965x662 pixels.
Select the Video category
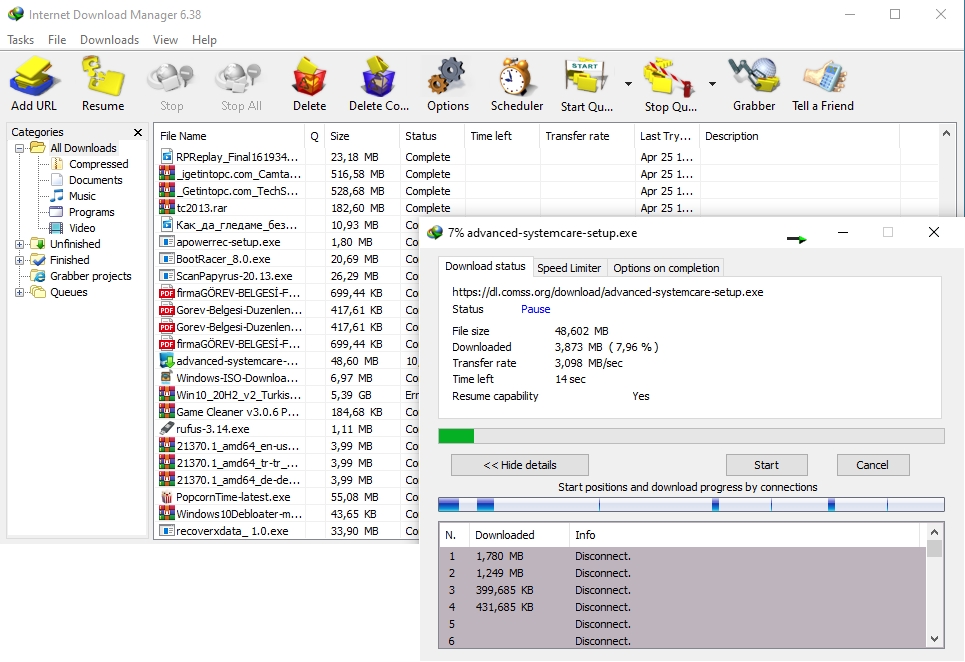(82, 228)
